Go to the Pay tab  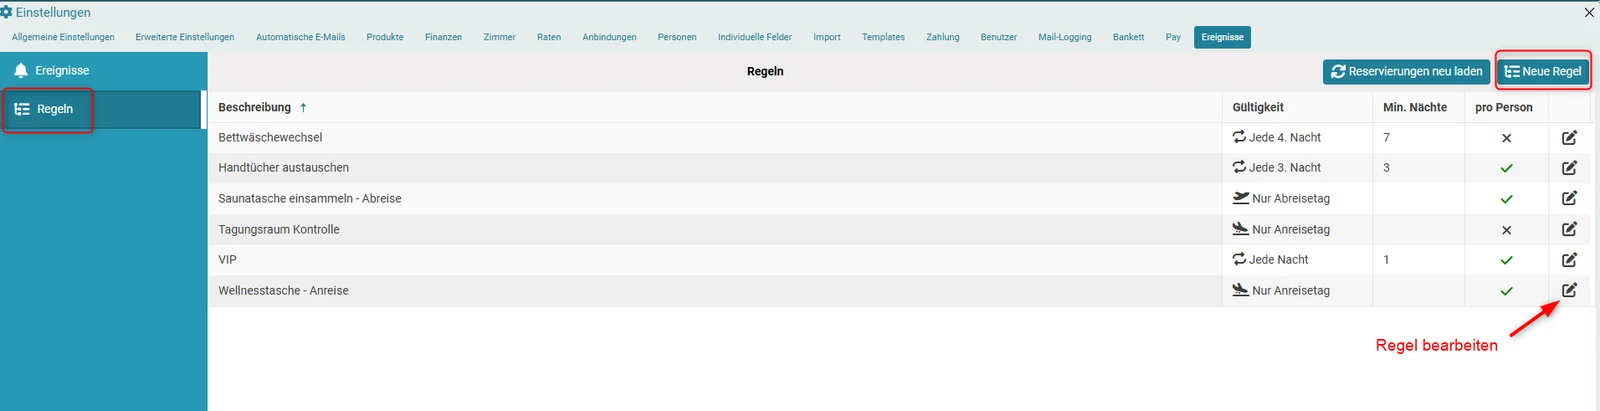(x=1173, y=37)
